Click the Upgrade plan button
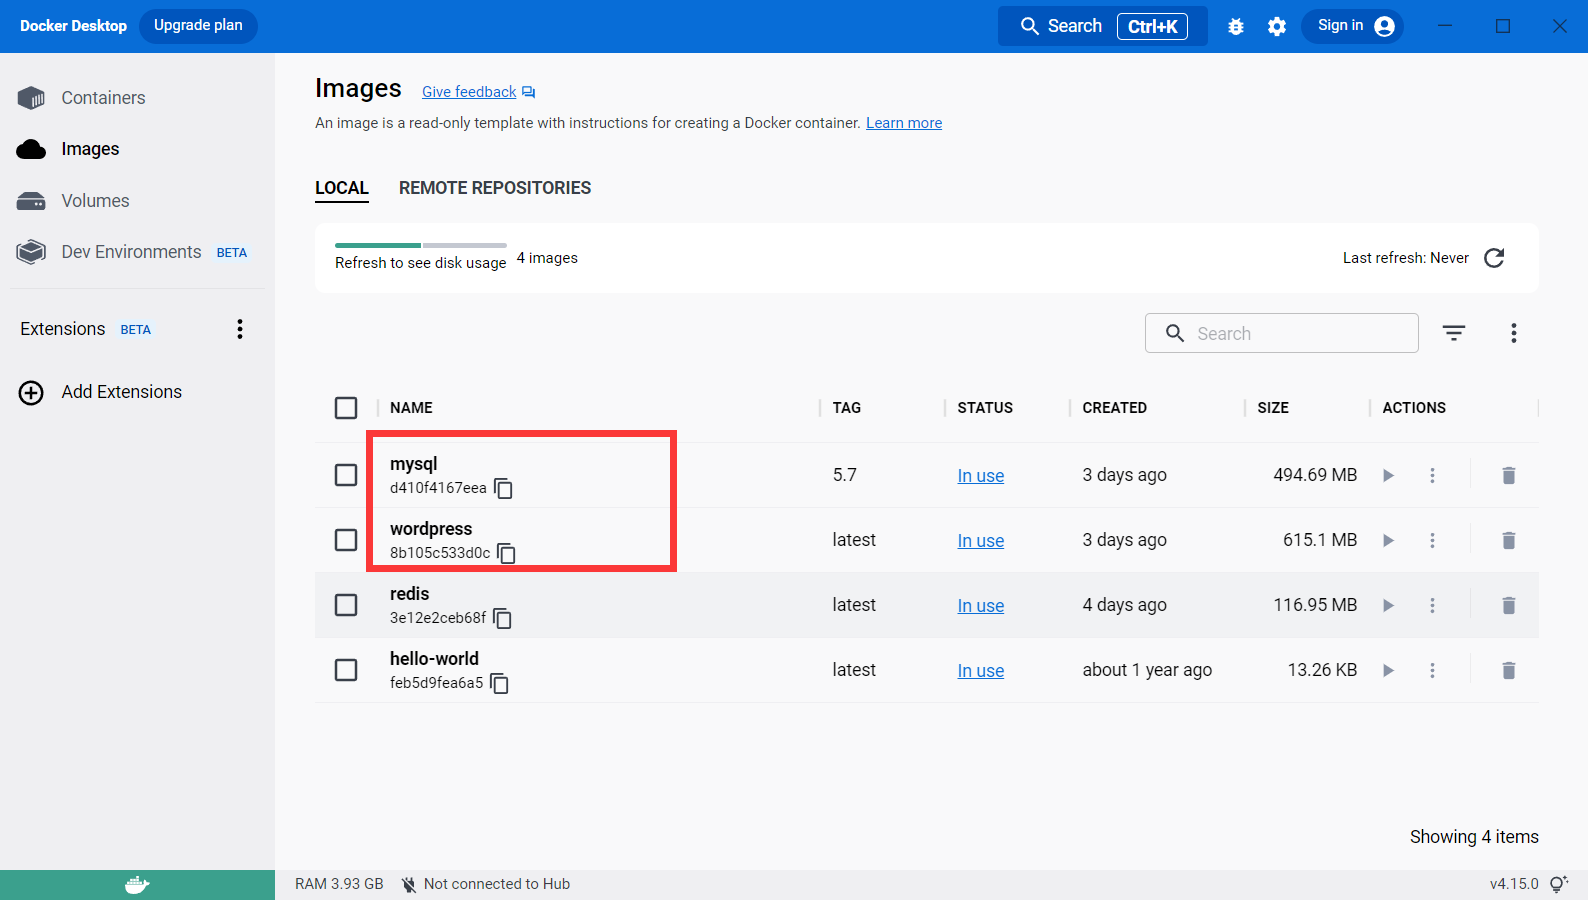Image resolution: width=1588 pixels, height=900 pixels. 198,26
